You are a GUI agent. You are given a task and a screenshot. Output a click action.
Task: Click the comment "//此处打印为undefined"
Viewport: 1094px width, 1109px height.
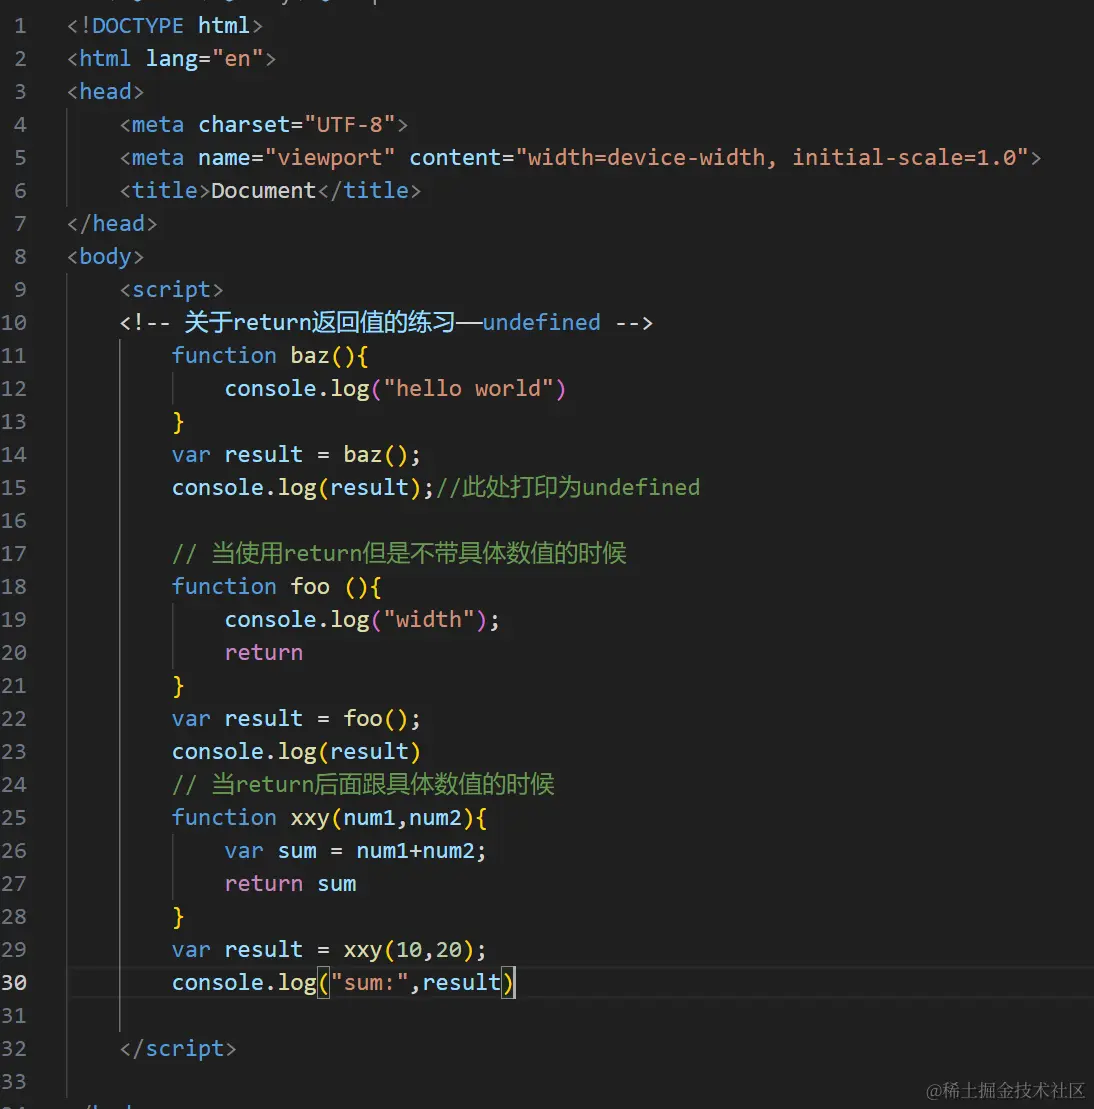click(568, 488)
